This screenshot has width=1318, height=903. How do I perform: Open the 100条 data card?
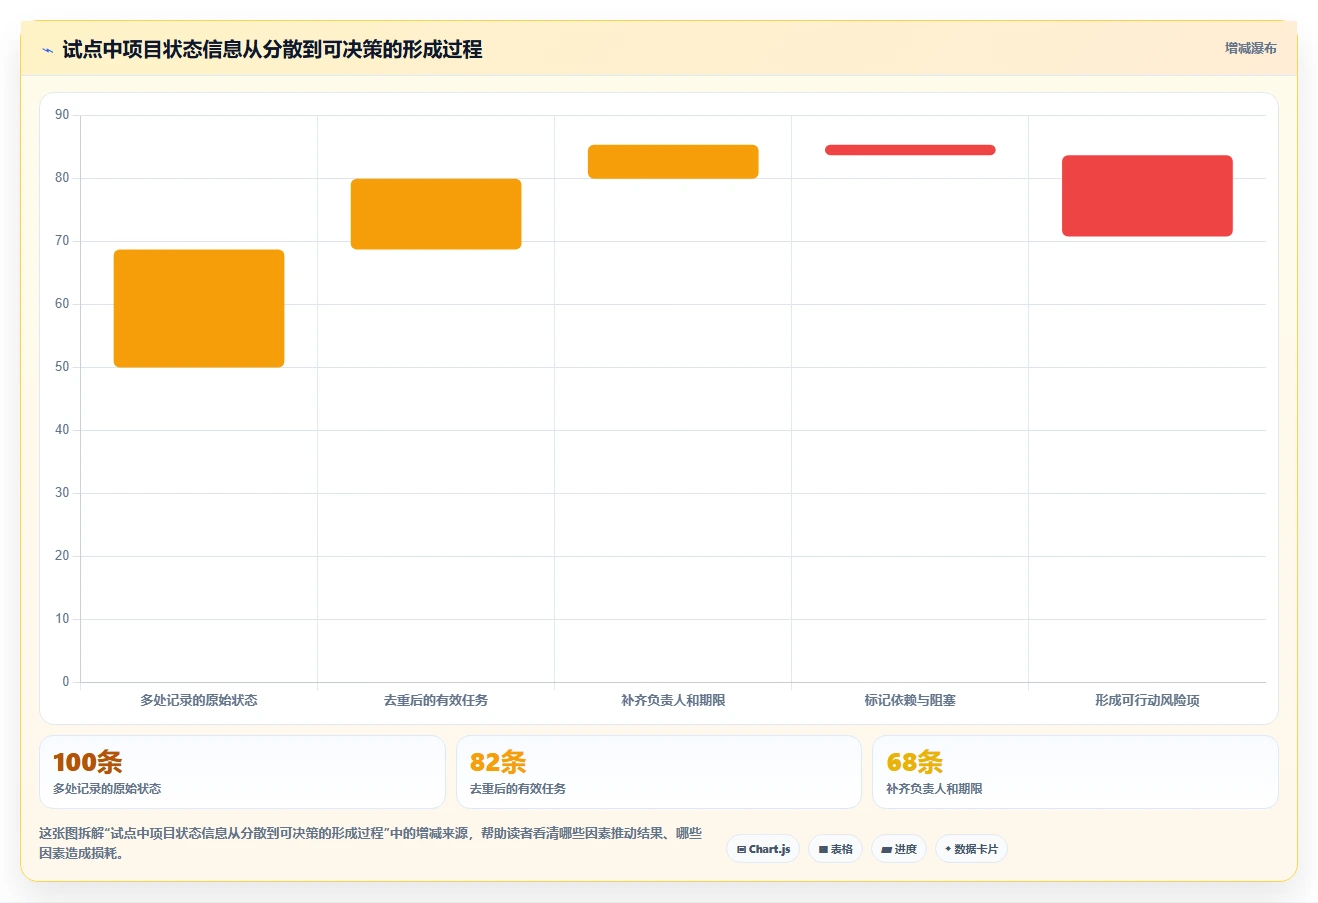[x=242, y=772]
